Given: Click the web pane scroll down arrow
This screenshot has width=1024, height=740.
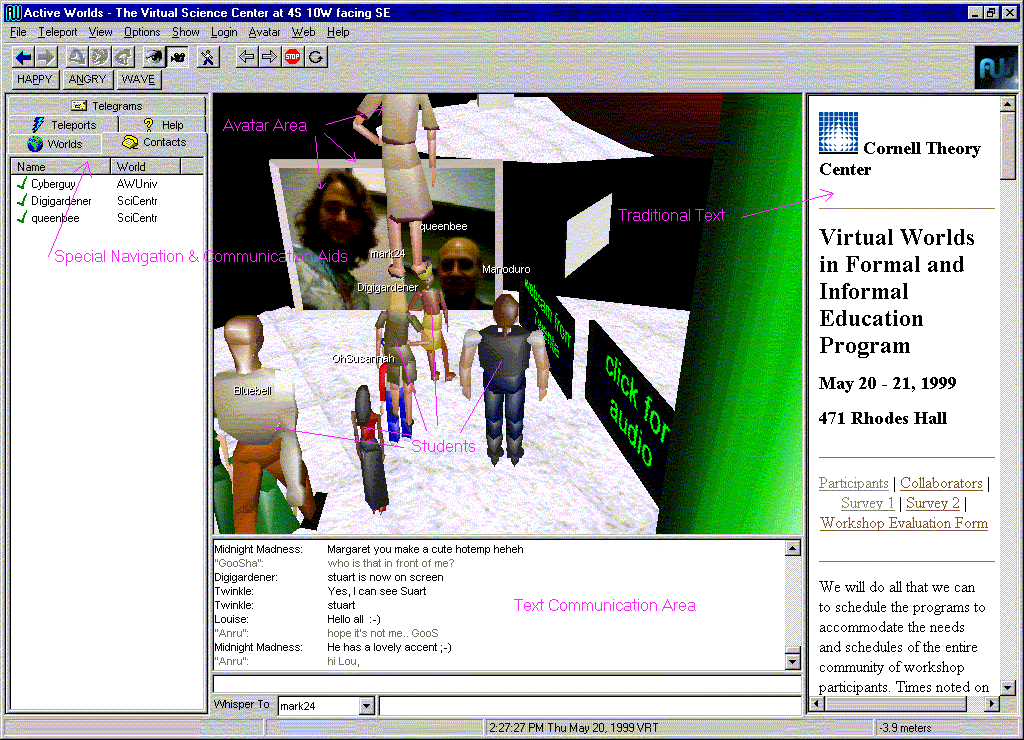Looking at the screenshot, I should (1008, 688).
